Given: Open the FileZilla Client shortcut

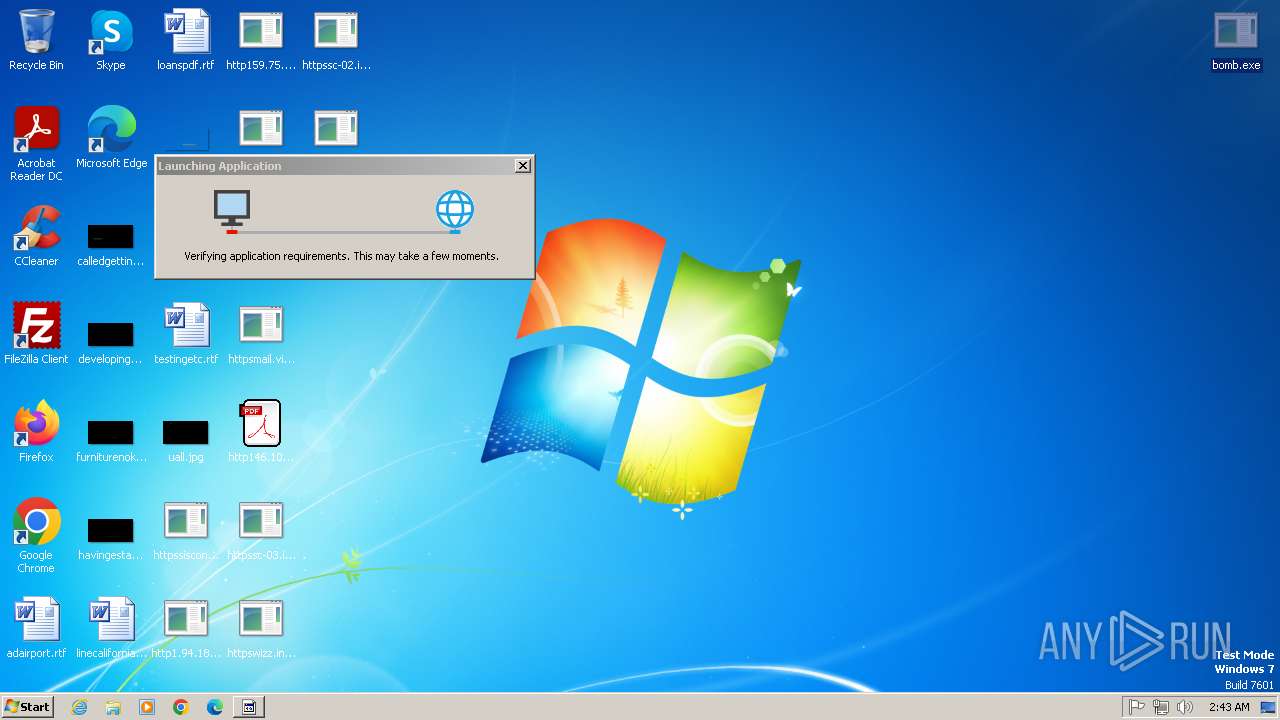Looking at the screenshot, I should point(36,334).
